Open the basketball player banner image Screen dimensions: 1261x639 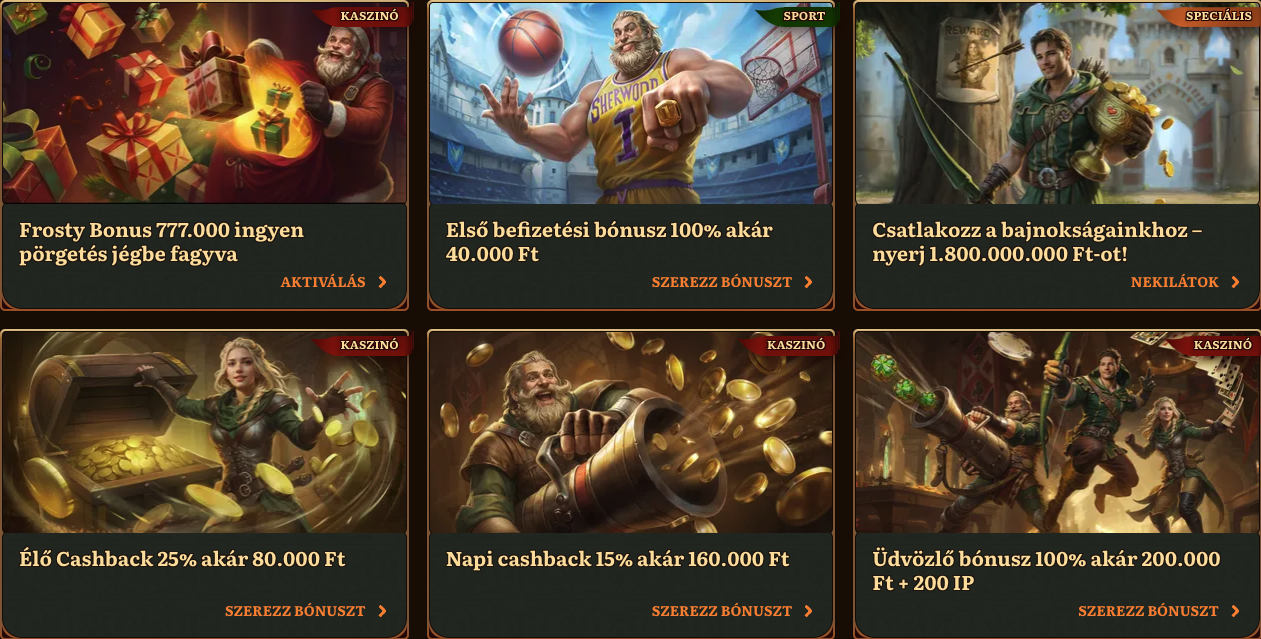631,103
